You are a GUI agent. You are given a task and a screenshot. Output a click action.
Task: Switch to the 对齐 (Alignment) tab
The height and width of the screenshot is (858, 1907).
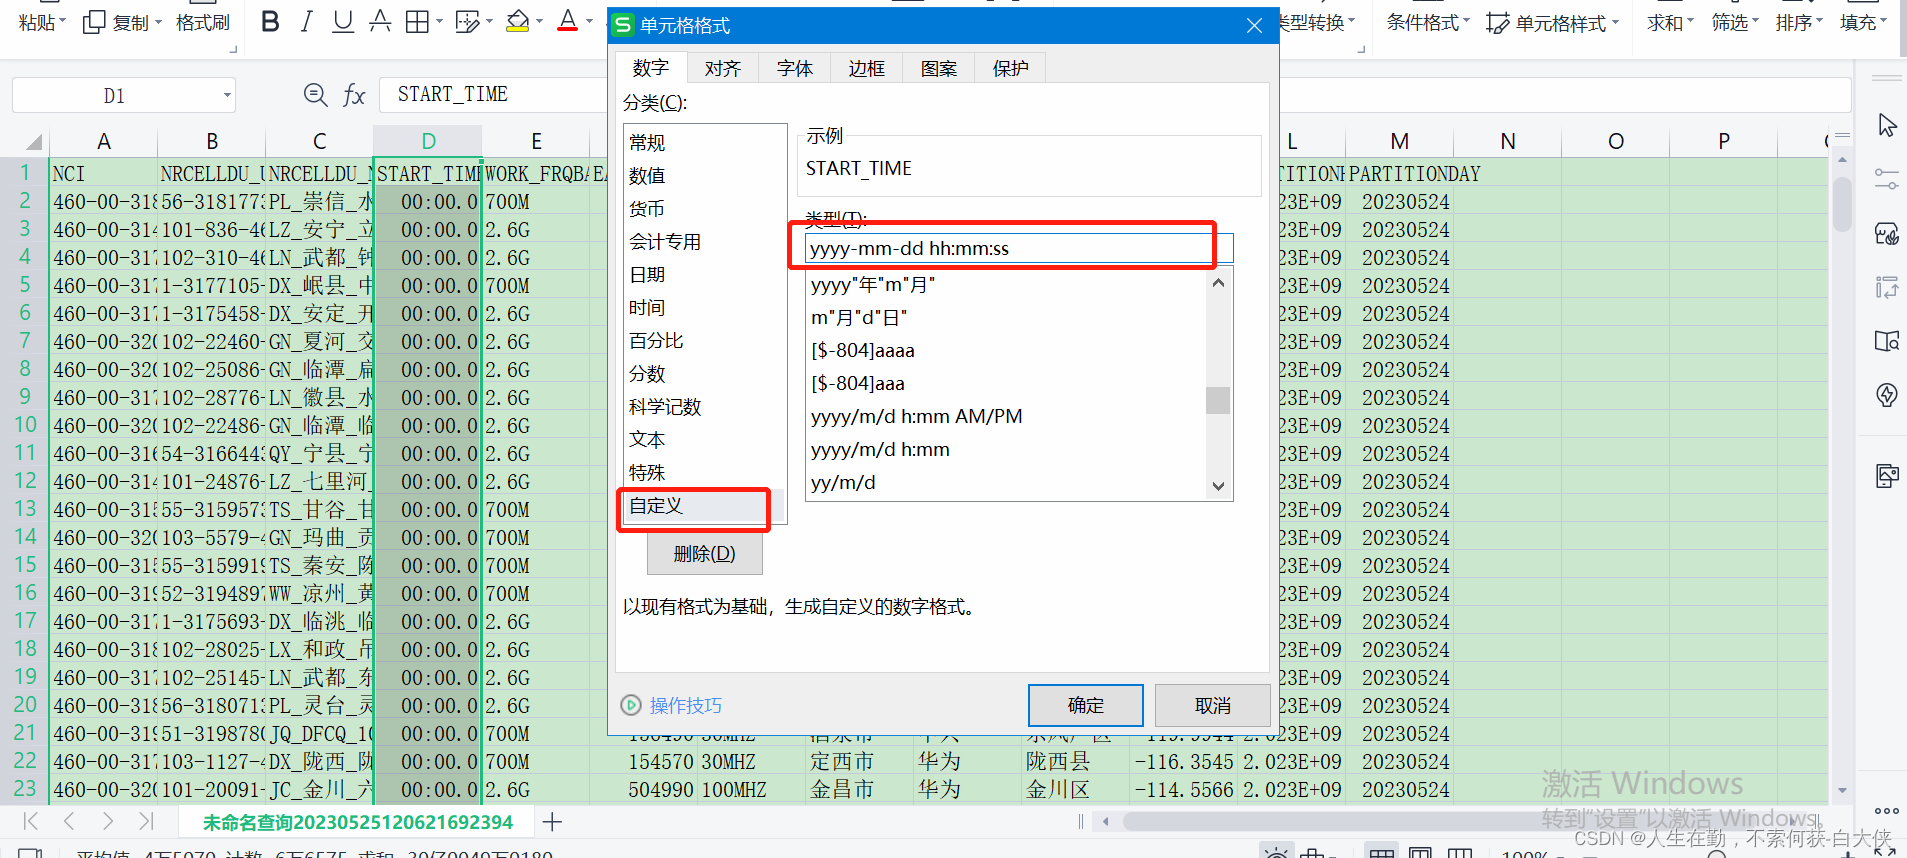click(x=723, y=68)
